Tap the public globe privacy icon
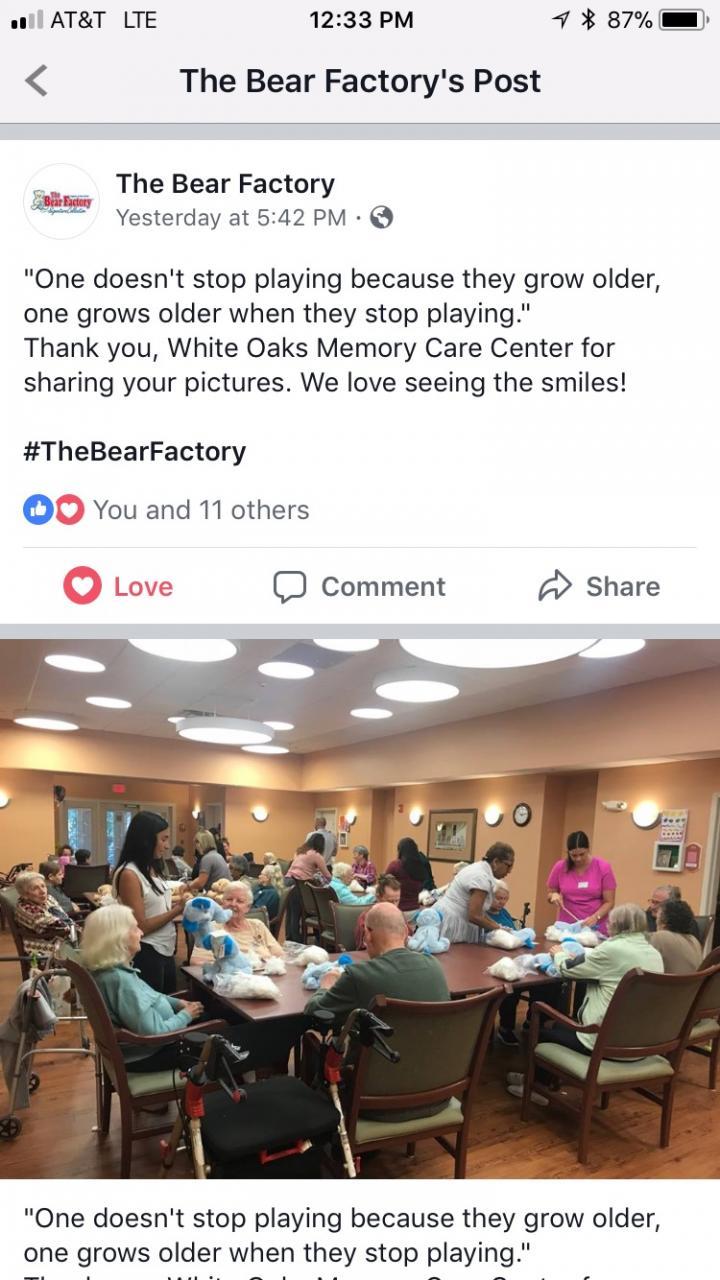The width and height of the screenshot is (720, 1280). (x=381, y=217)
